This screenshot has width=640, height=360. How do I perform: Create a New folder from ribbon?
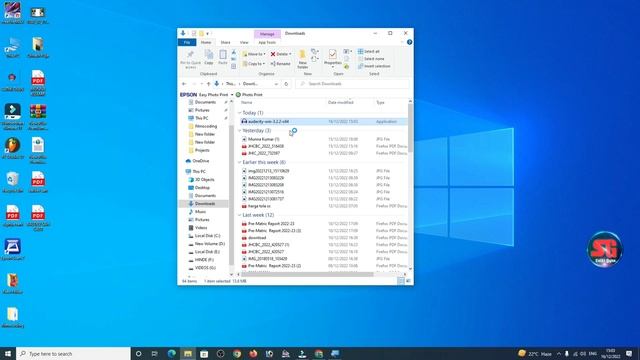(x=302, y=59)
